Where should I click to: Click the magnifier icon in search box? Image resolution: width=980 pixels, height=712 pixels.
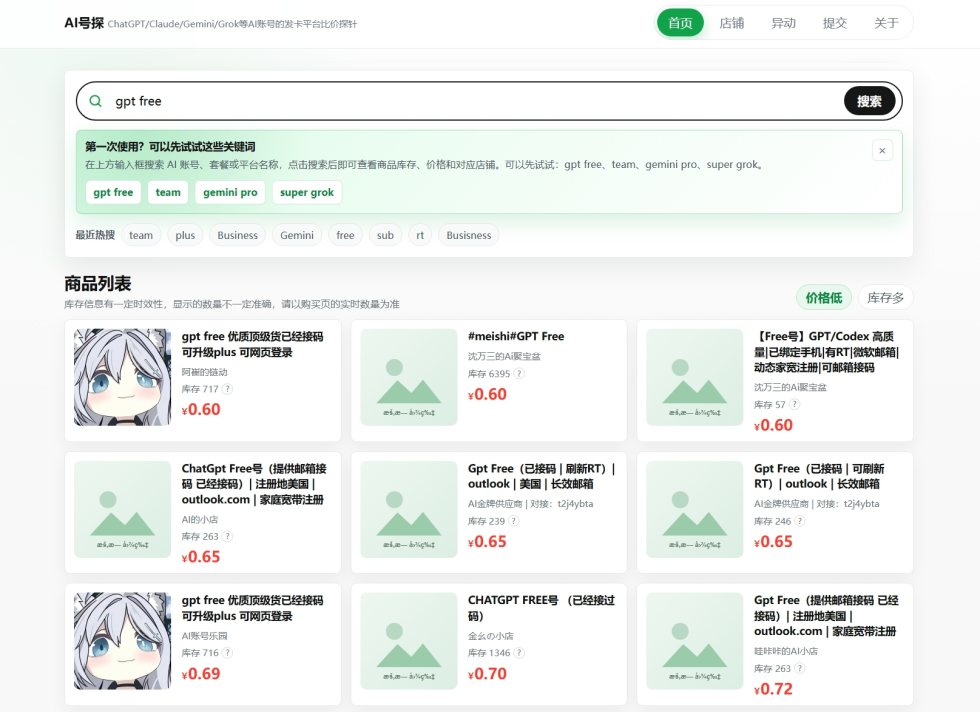[x=96, y=101]
